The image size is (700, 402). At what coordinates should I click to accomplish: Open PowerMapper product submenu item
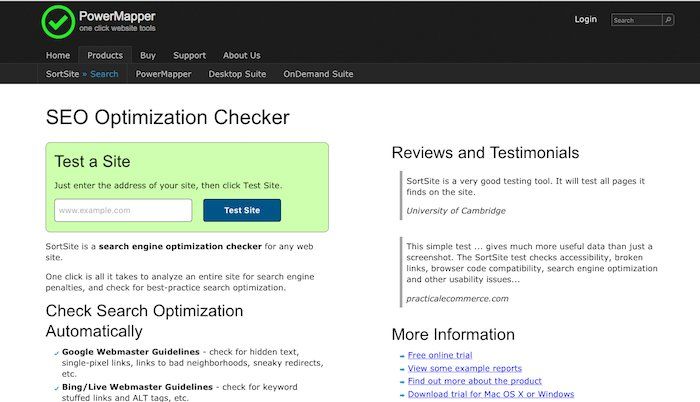[x=163, y=74]
